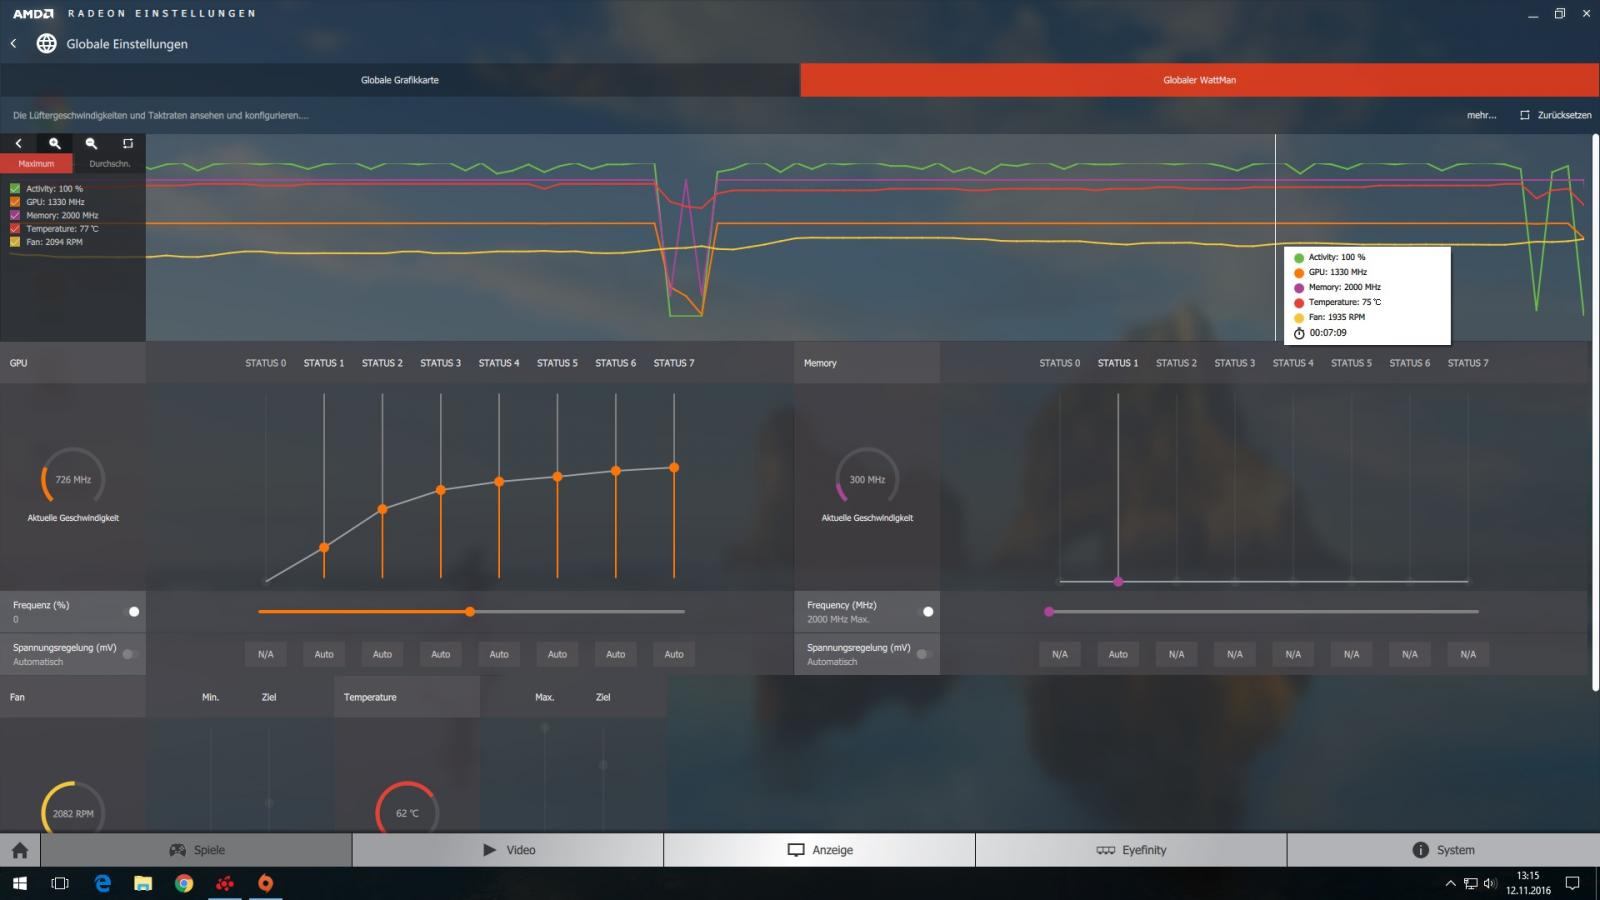Open the Eyefinity section
The height and width of the screenshot is (900, 1600).
click(1131, 850)
